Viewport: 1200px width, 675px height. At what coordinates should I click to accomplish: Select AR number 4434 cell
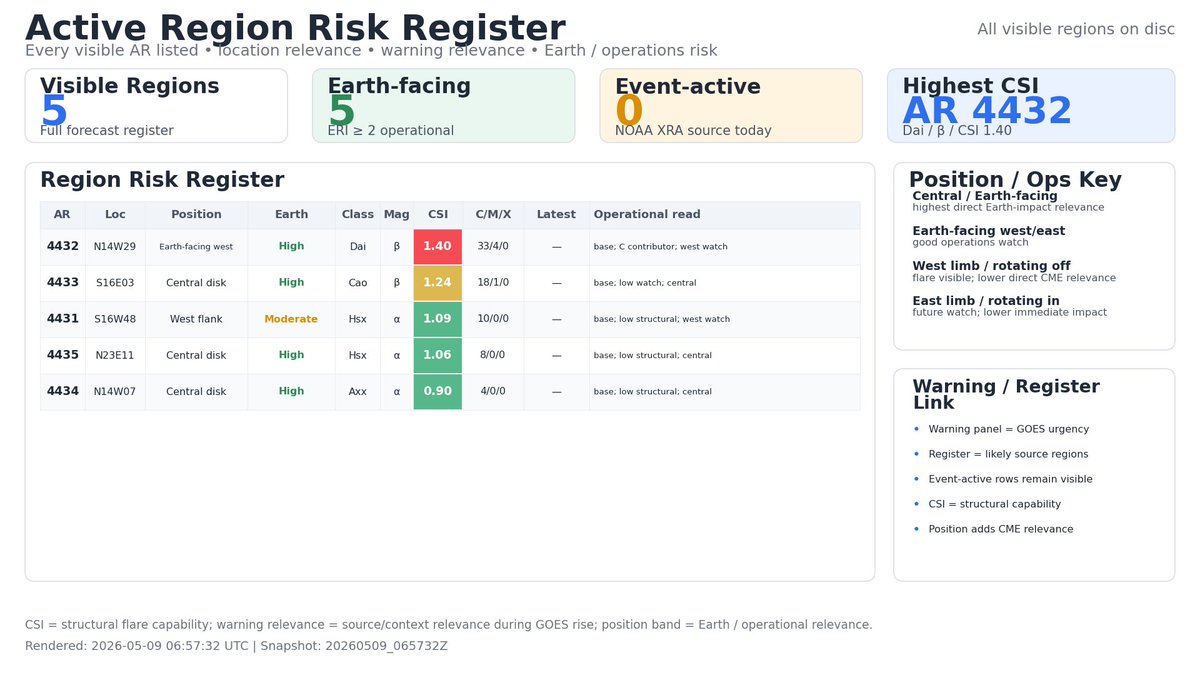[x=62, y=392]
